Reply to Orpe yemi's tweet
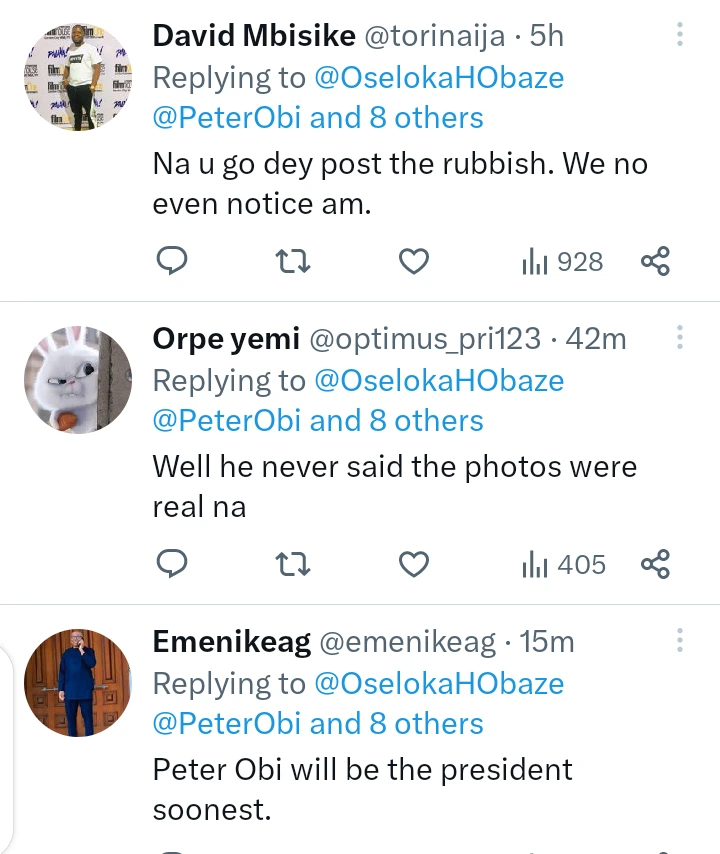The width and height of the screenshot is (720, 854). click(173, 565)
